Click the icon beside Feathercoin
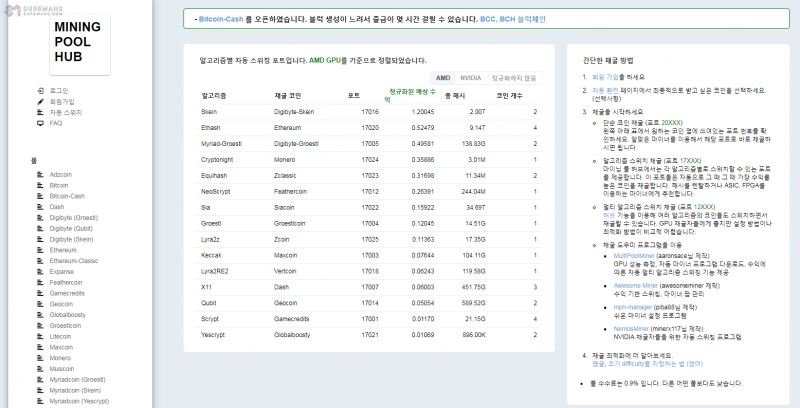The height and width of the screenshot is (408, 800). [x=41, y=283]
